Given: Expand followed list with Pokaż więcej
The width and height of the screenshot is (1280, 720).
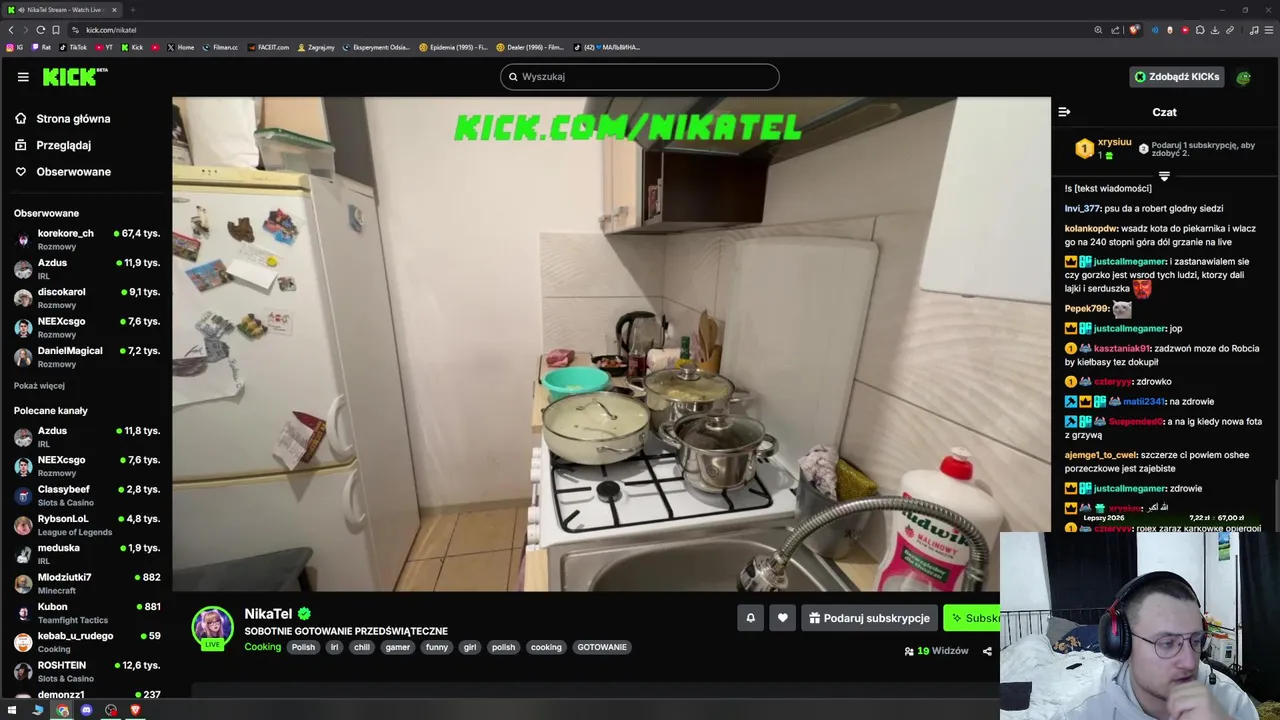Looking at the screenshot, I should (x=39, y=385).
